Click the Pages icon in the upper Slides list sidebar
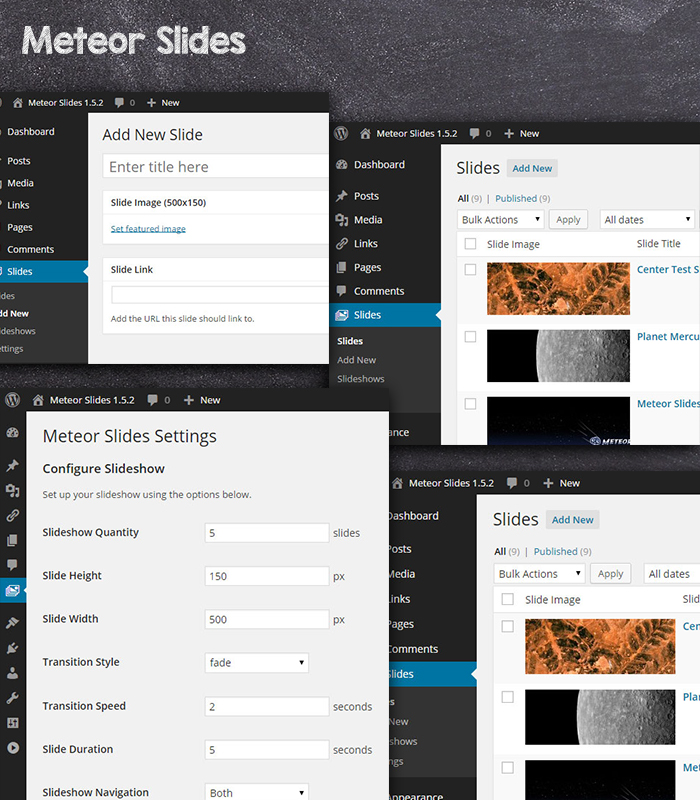Viewport: 700px width, 800px height. click(x=341, y=267)
